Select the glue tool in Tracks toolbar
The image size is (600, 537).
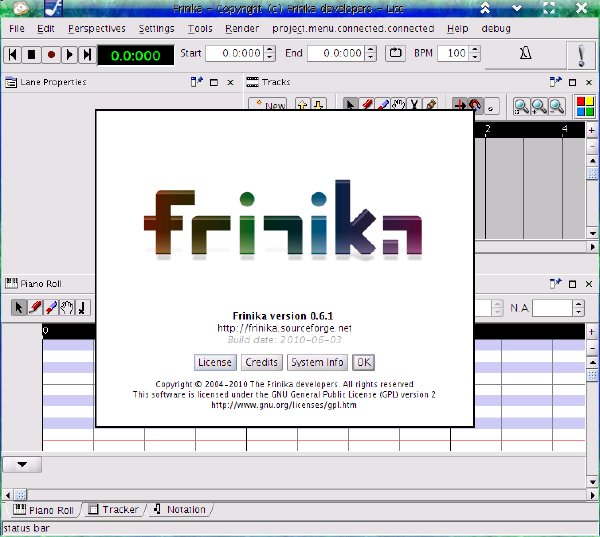430,104
